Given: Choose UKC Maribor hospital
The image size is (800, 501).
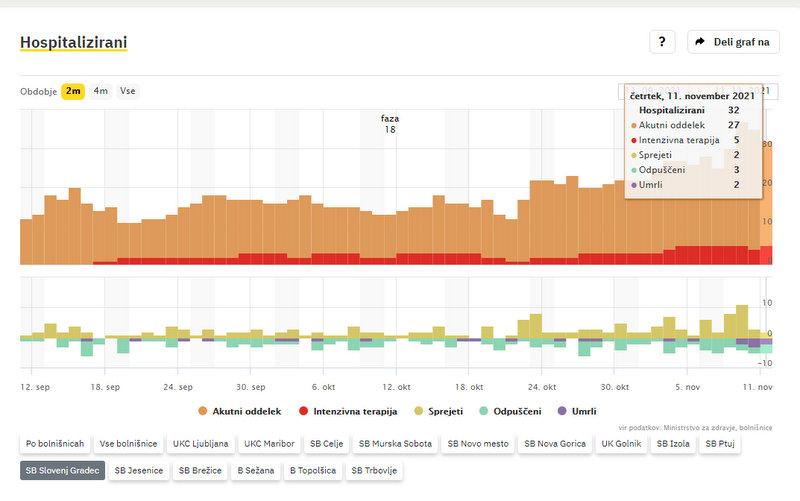Looking at the screenshot, I should coord(267,443).
